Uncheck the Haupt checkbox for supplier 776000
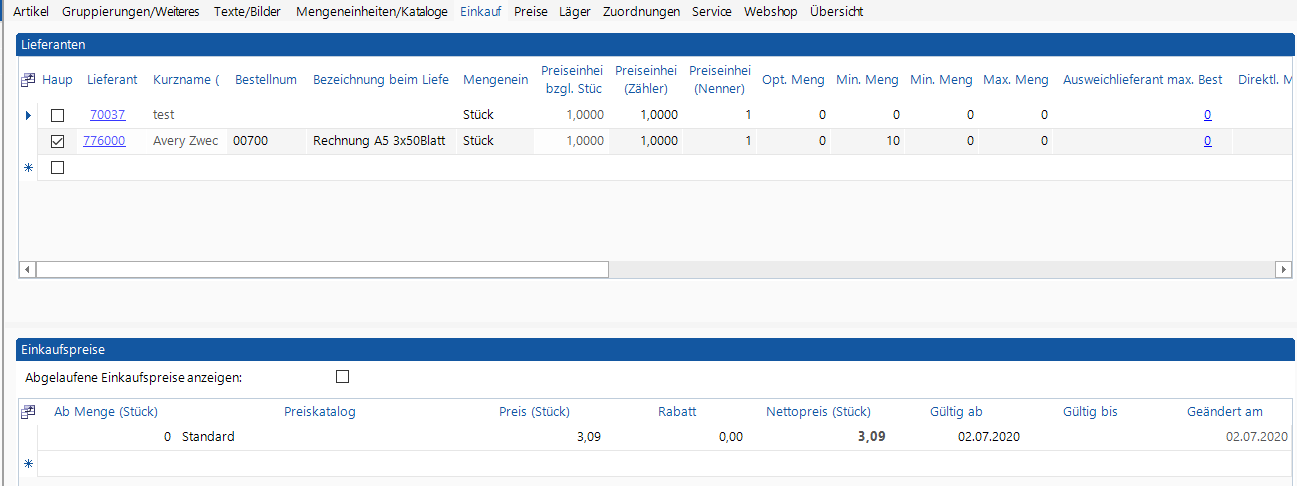The width and height of the screenshot is (1297, 486). click(57, 142)
